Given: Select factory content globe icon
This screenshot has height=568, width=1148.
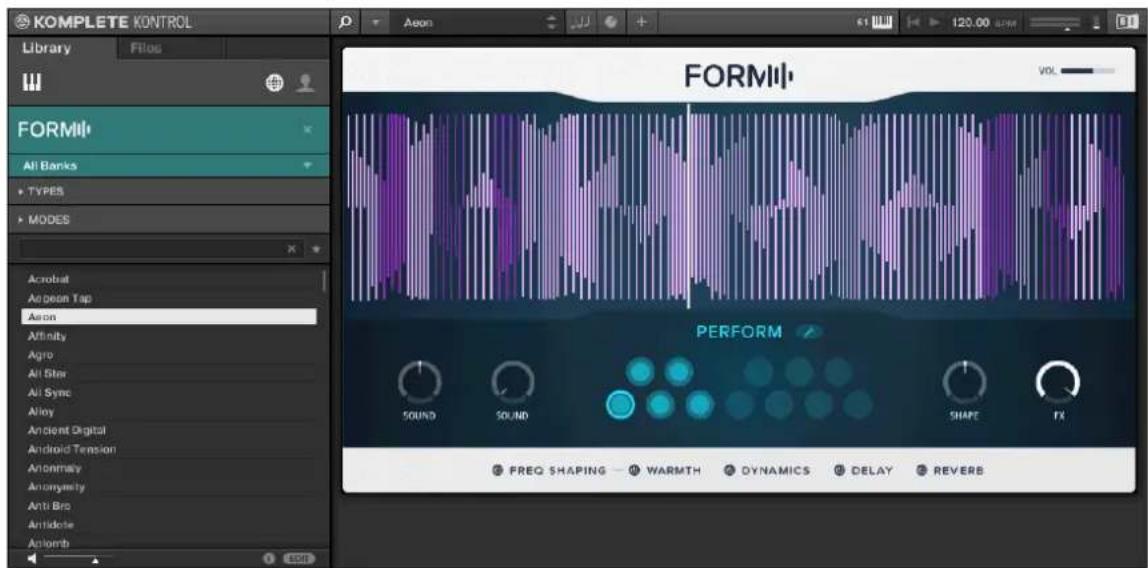Looking at the screenshot, I should (275, 84).
